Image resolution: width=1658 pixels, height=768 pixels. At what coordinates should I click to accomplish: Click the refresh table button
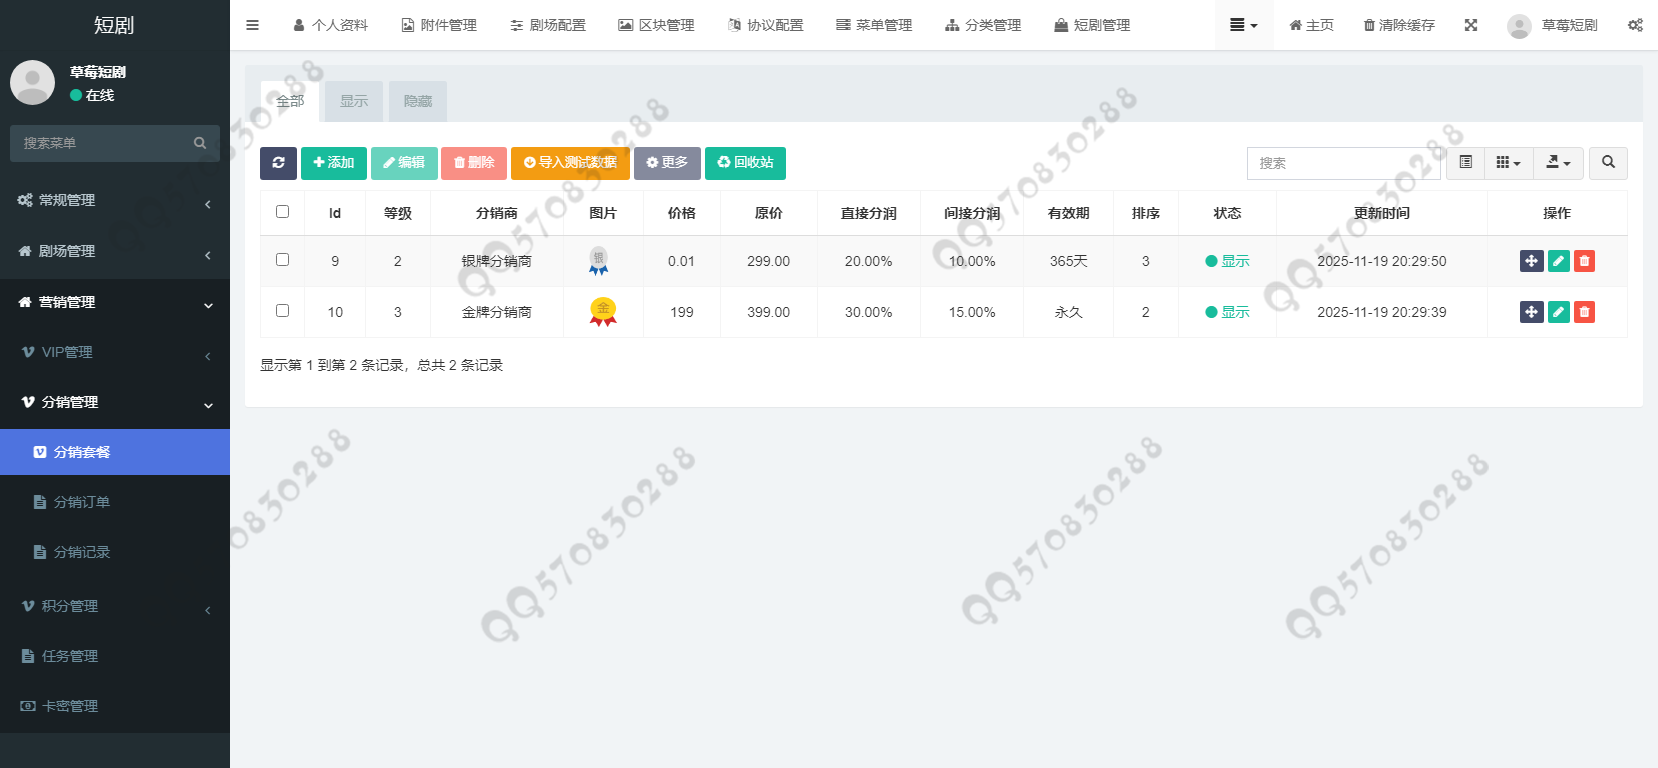[278, 163]
